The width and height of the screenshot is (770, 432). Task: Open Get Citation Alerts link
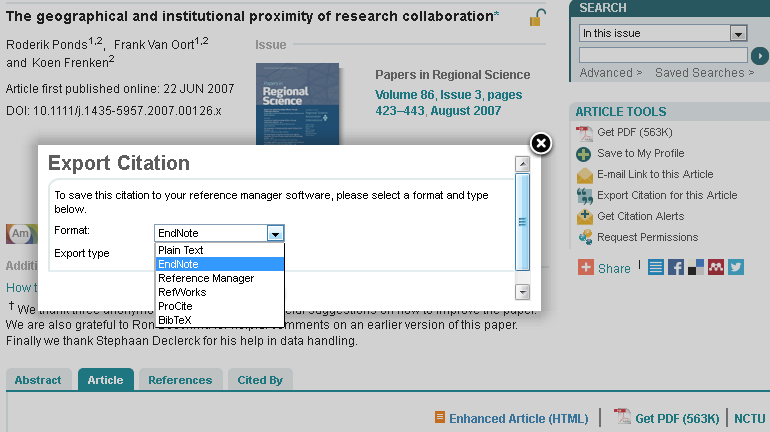point(640,216)
